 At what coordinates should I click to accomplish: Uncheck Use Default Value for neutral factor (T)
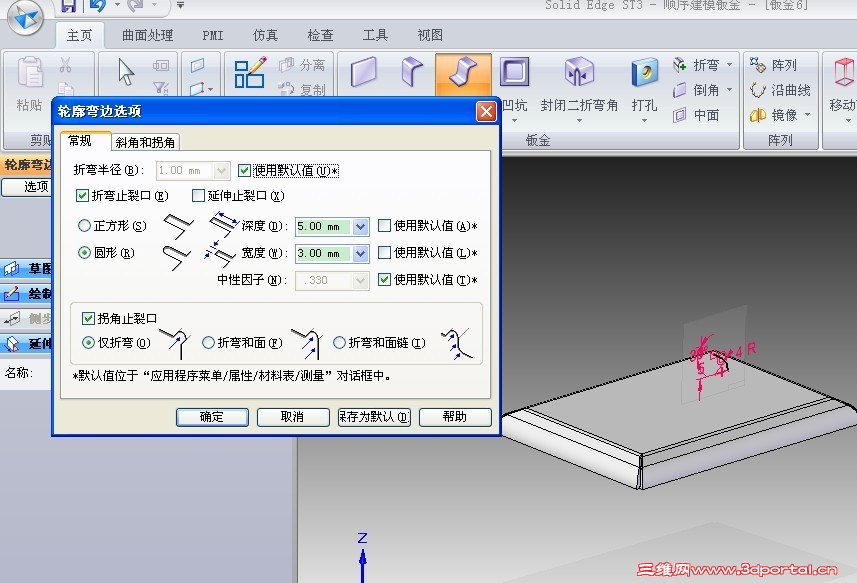point(384,279)
